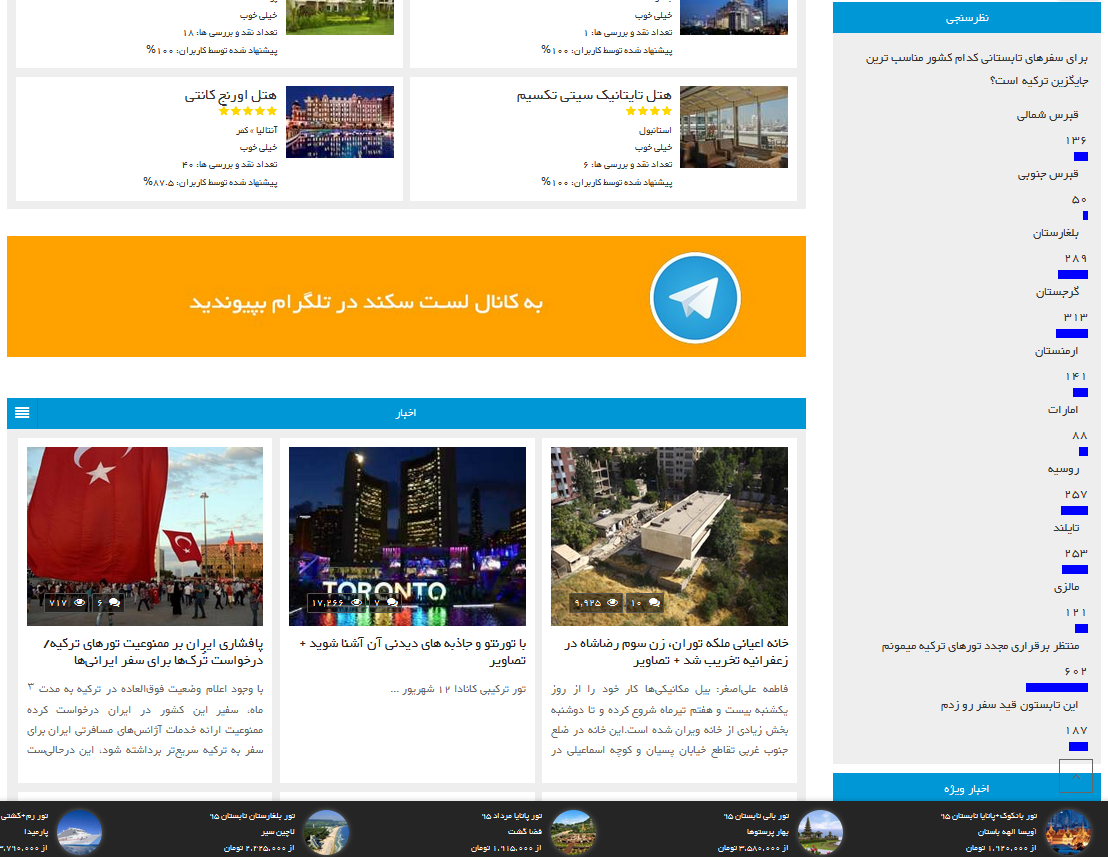Open the Pattaya Mordad tour circular icon
The width and height of the screenshot is (1108, 857).
[x=573, y=832]
